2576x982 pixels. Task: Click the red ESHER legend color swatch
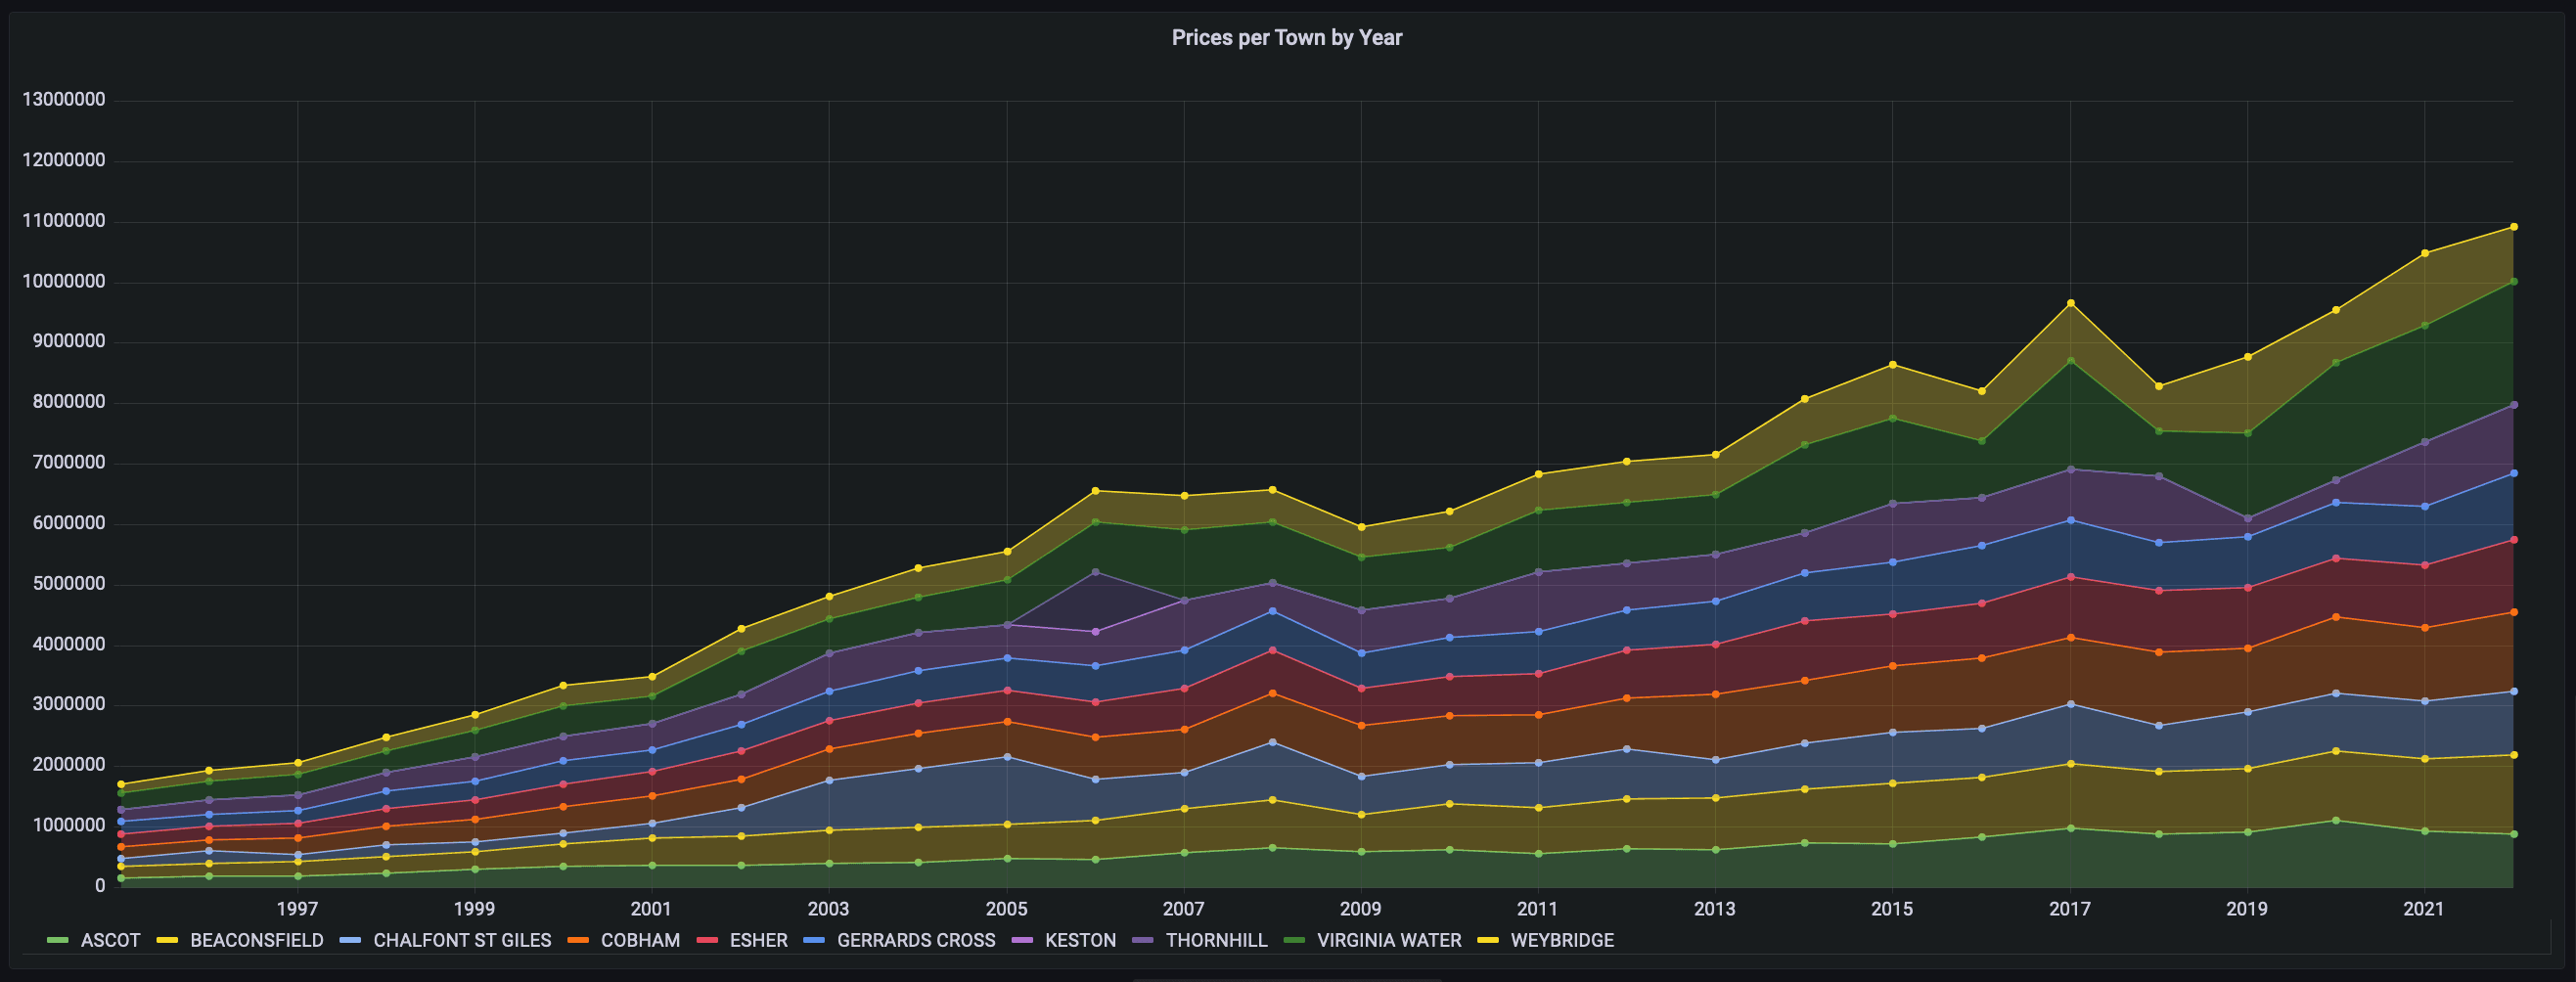707,940
